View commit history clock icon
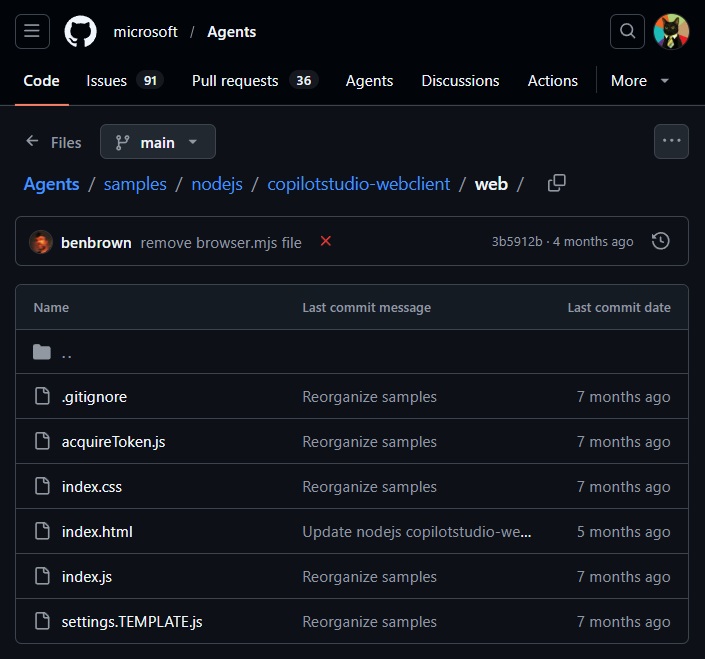 coord(660,242)
